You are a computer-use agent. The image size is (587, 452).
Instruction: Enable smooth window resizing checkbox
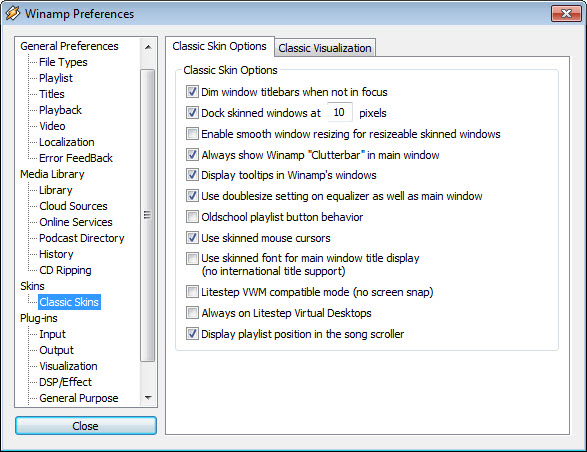[192, 134]
